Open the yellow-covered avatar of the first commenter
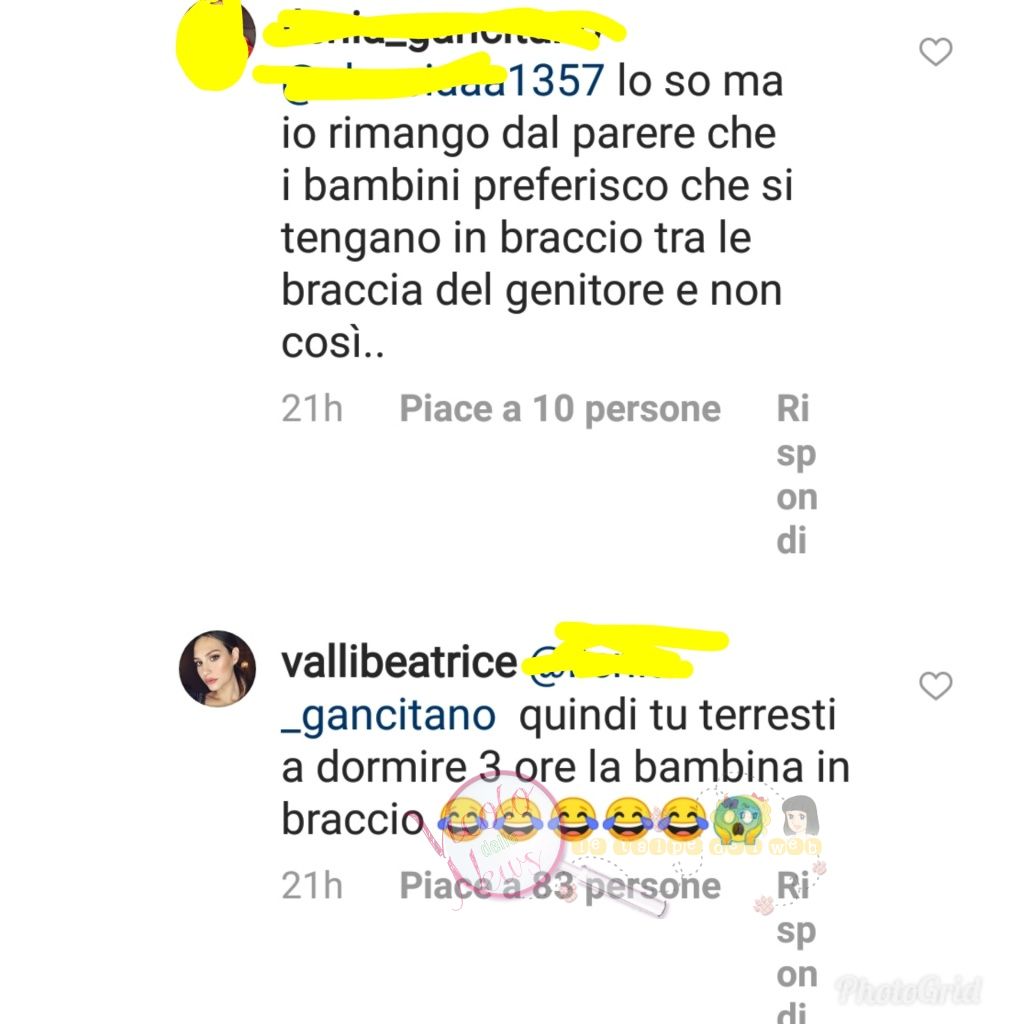Viewport: 1024px width, 1024px height. coord(216,42)
